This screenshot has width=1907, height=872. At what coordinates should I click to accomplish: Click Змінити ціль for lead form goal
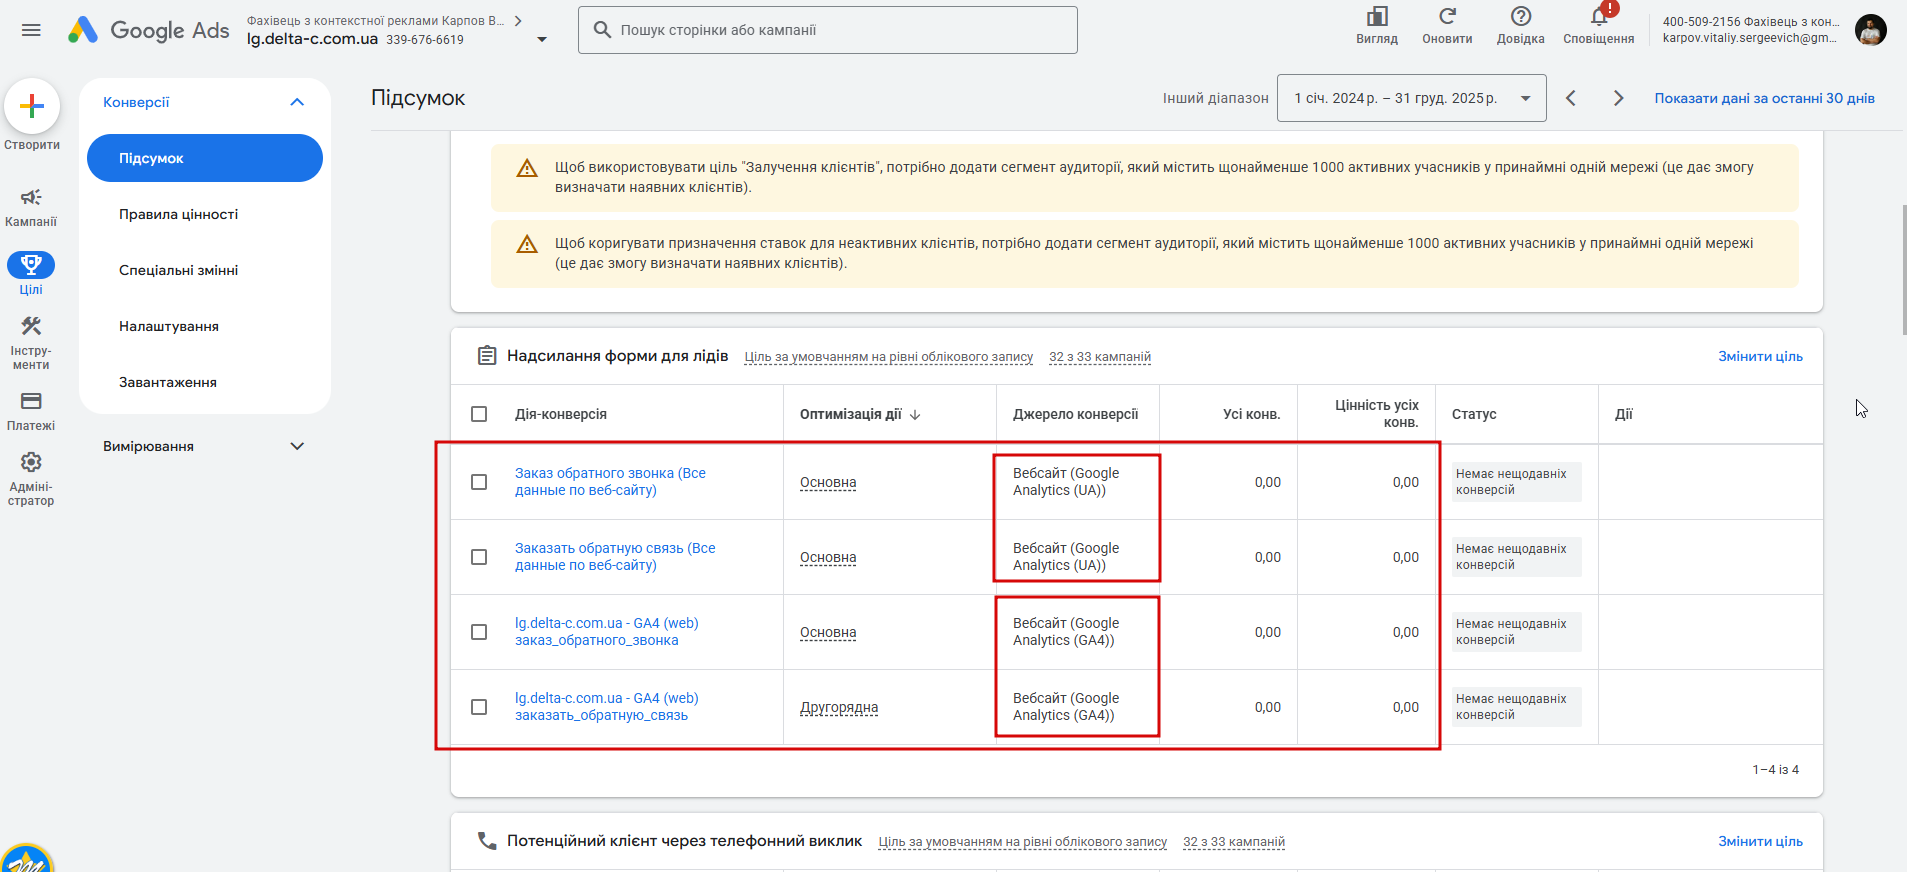(1760, 356)
